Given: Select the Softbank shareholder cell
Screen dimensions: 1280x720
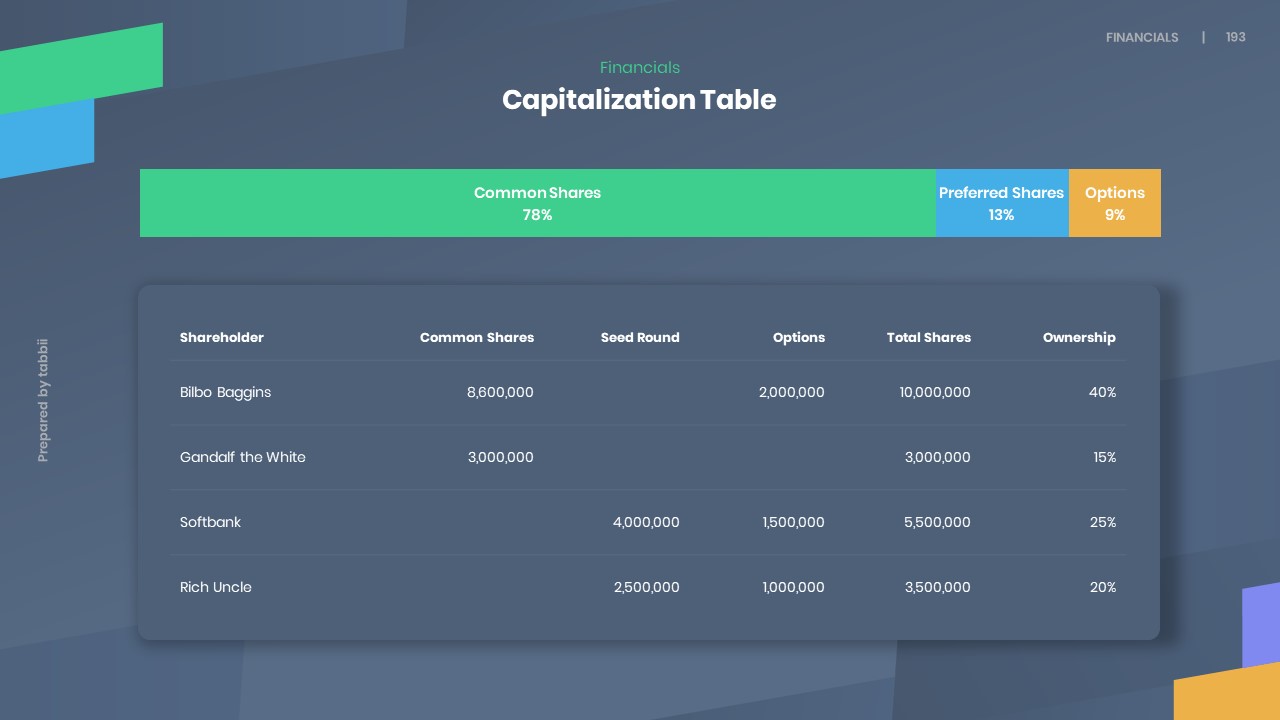Looking at the screenshot, I should coord(211,523).
